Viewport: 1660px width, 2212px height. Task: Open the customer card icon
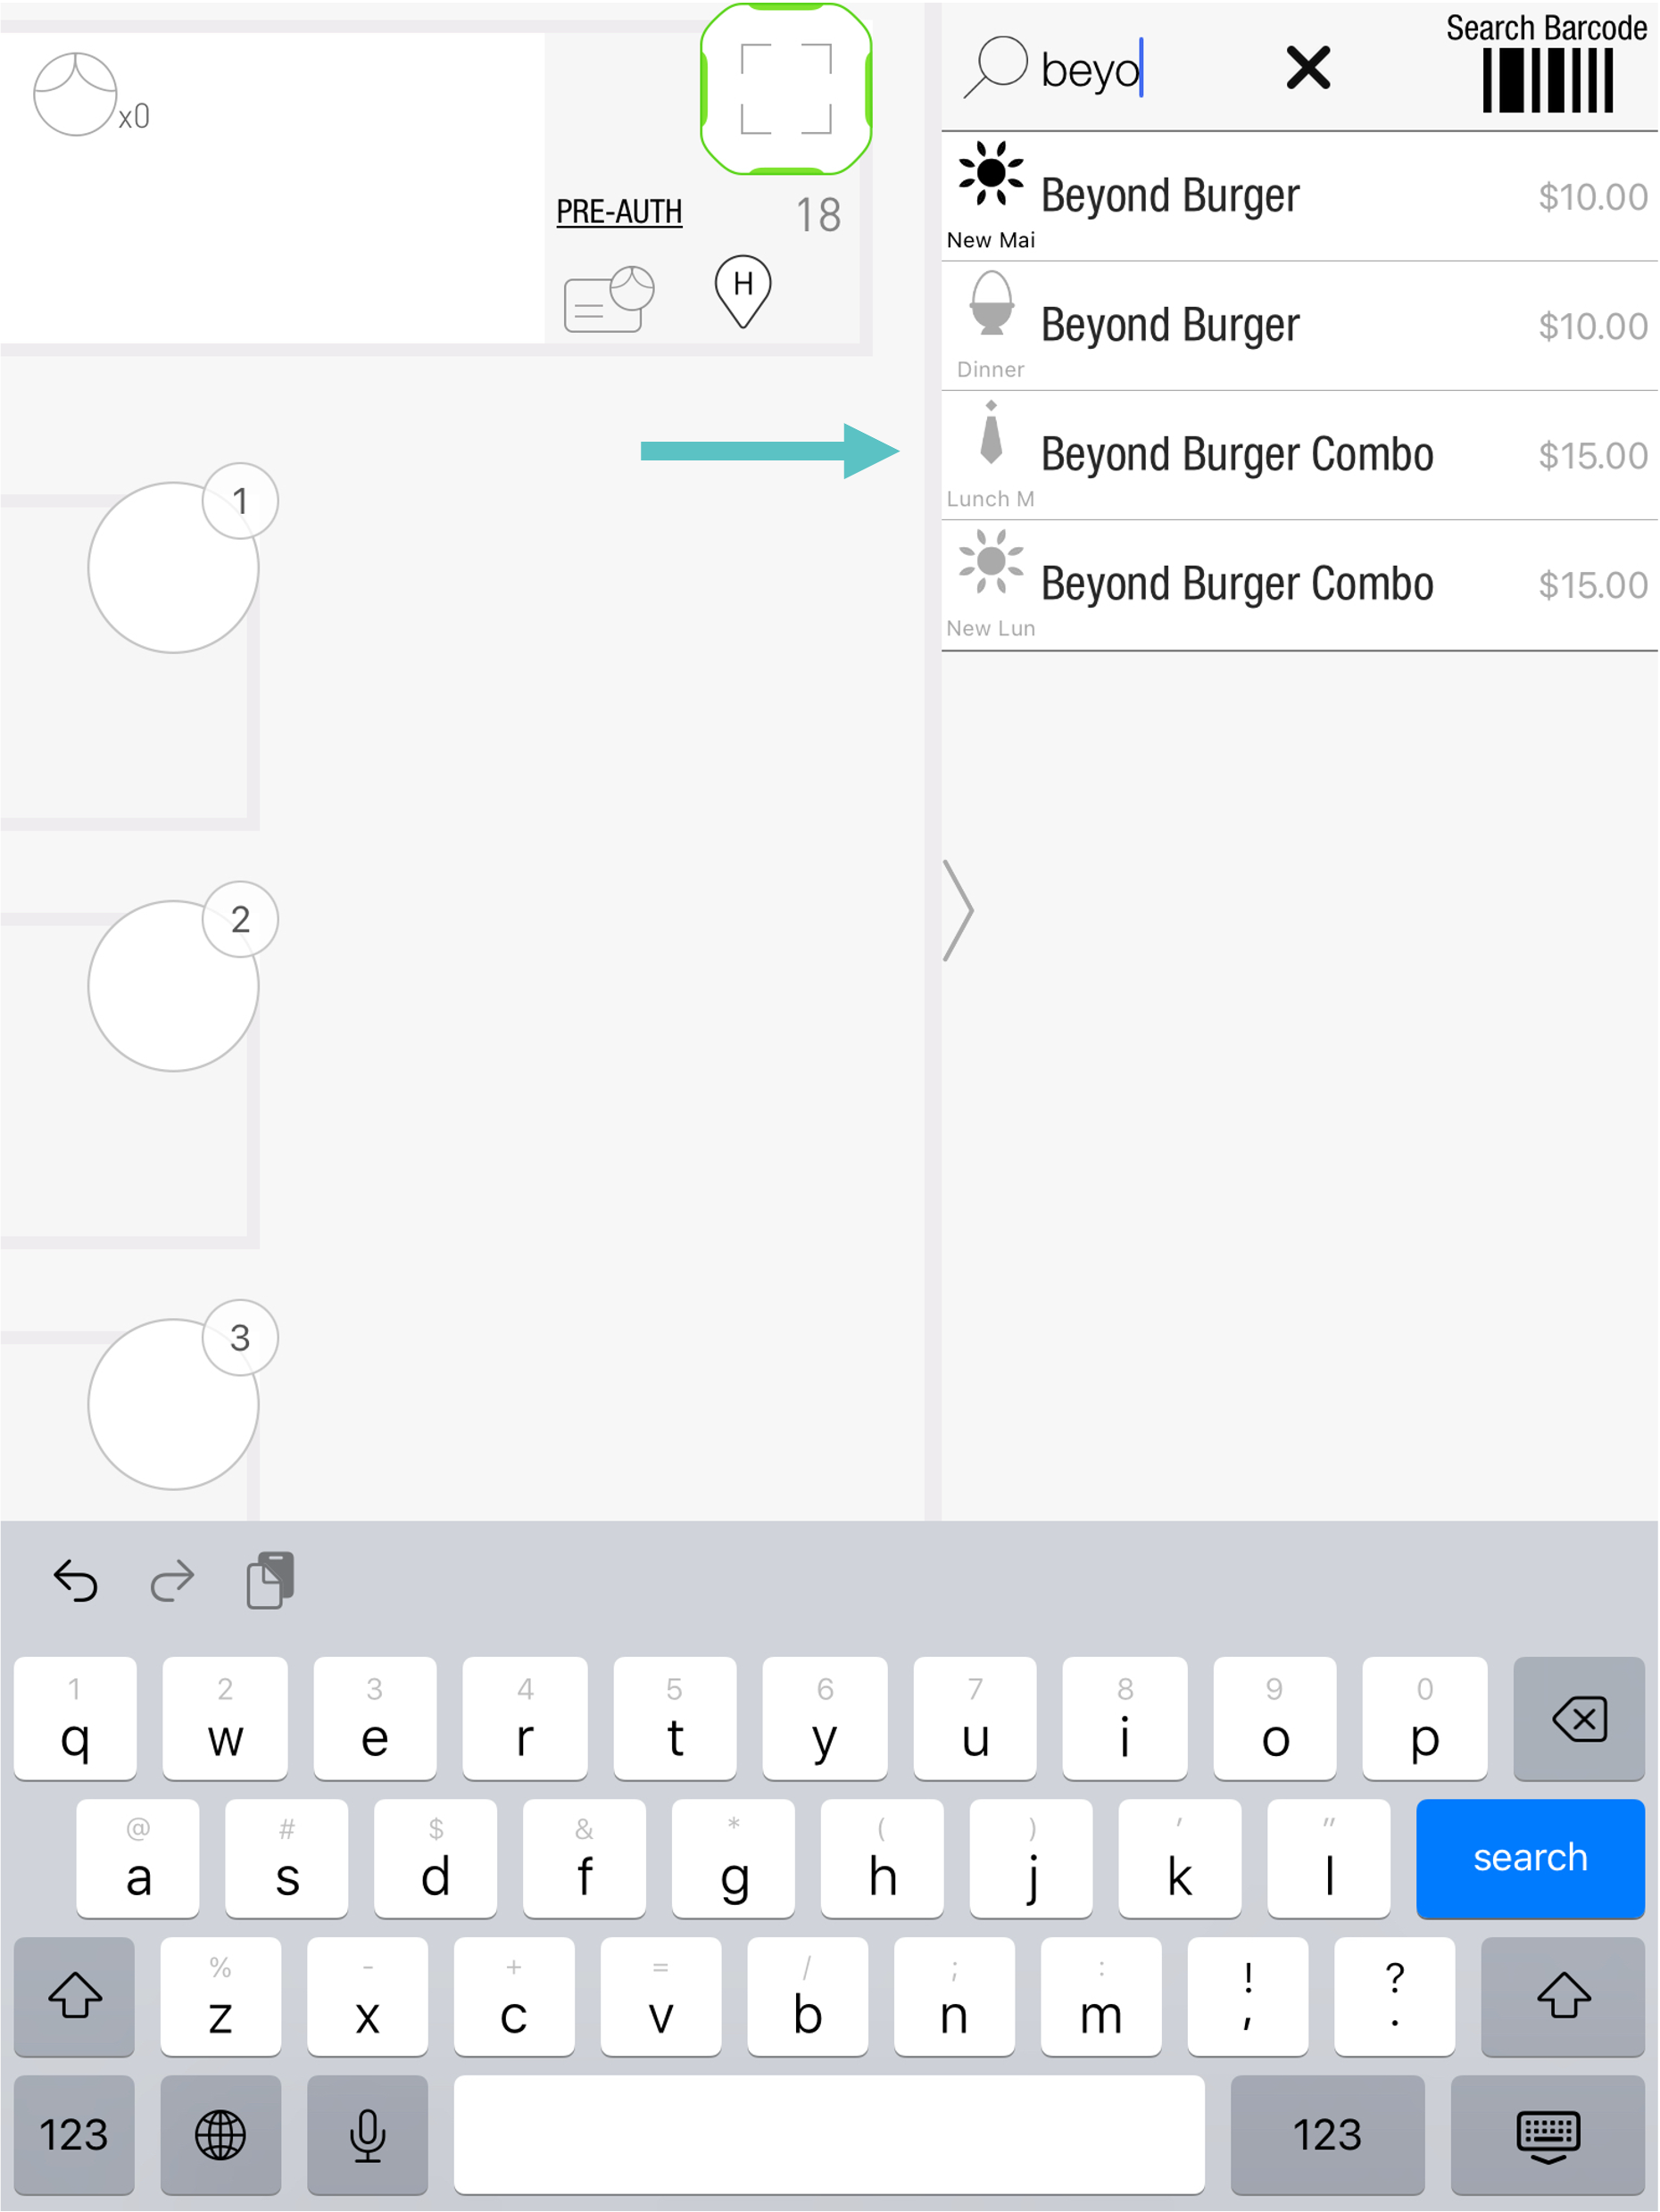tap(608, 300)
